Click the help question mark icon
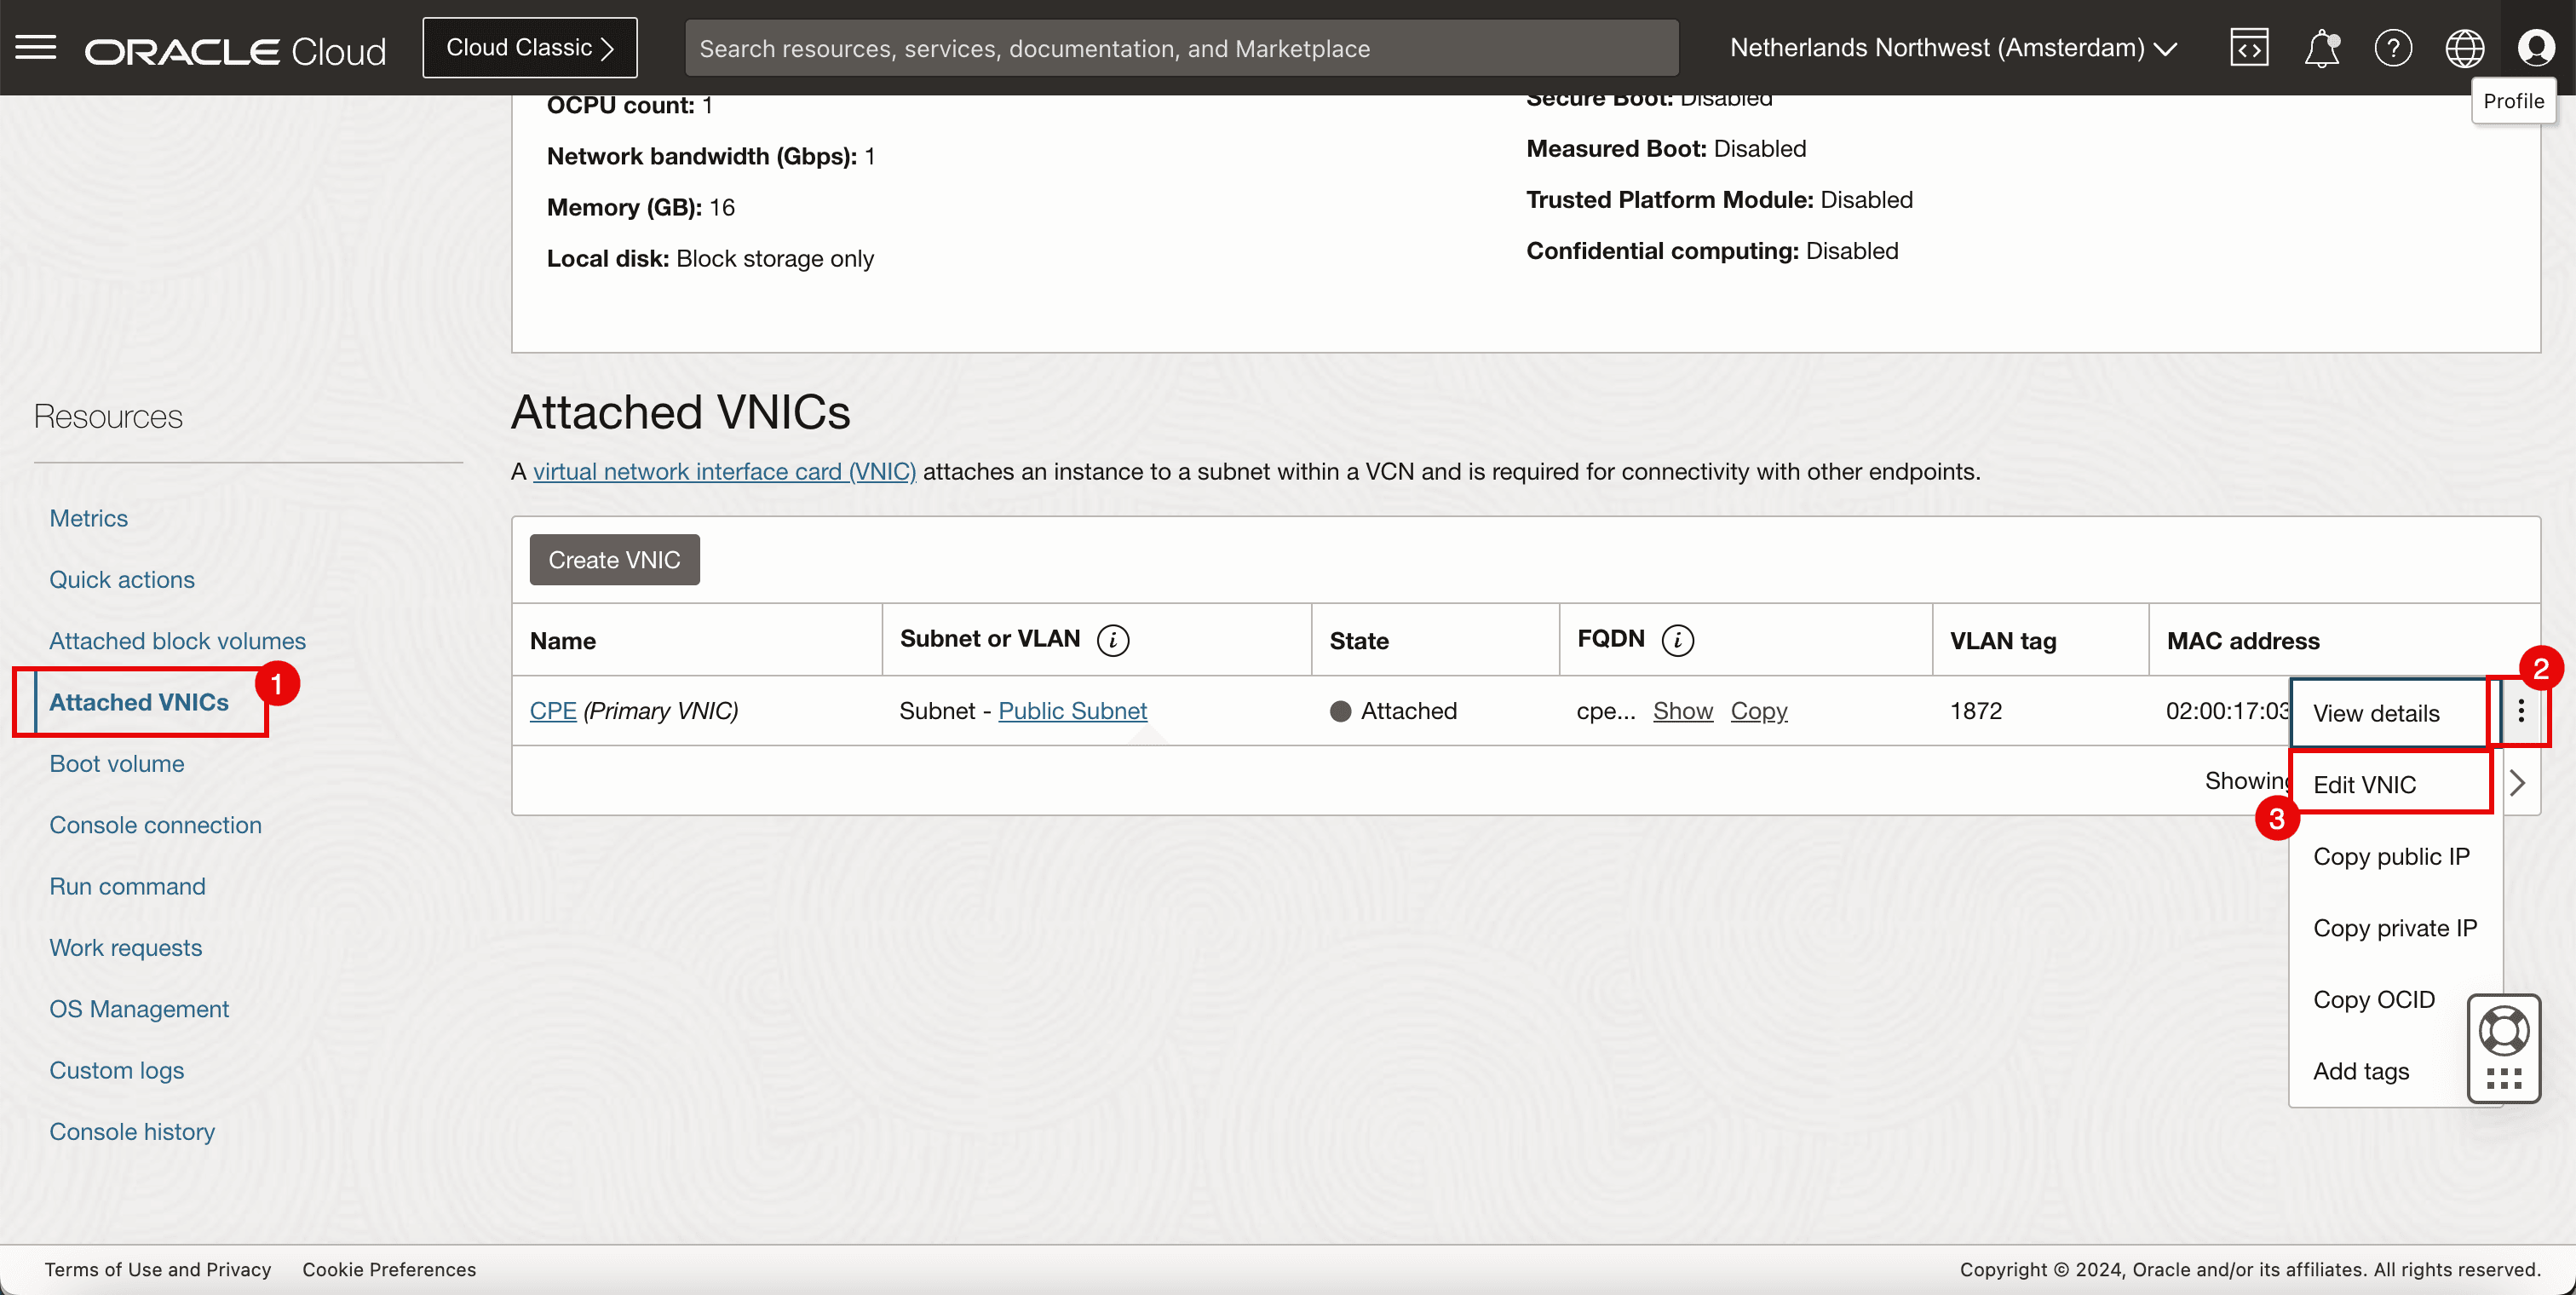This screenshot has height=1295, width=2576. 2392,47
